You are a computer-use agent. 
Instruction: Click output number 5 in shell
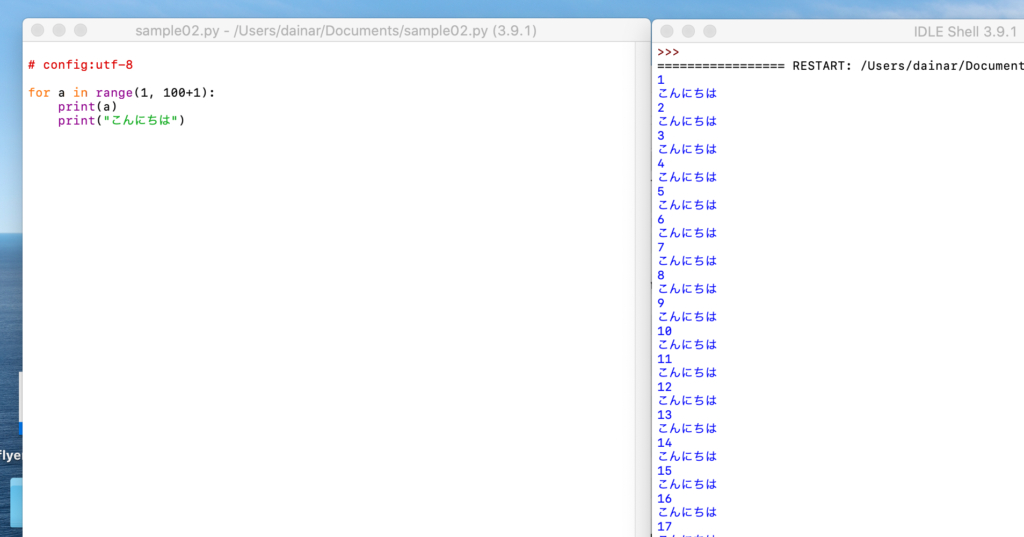[661, 191]
